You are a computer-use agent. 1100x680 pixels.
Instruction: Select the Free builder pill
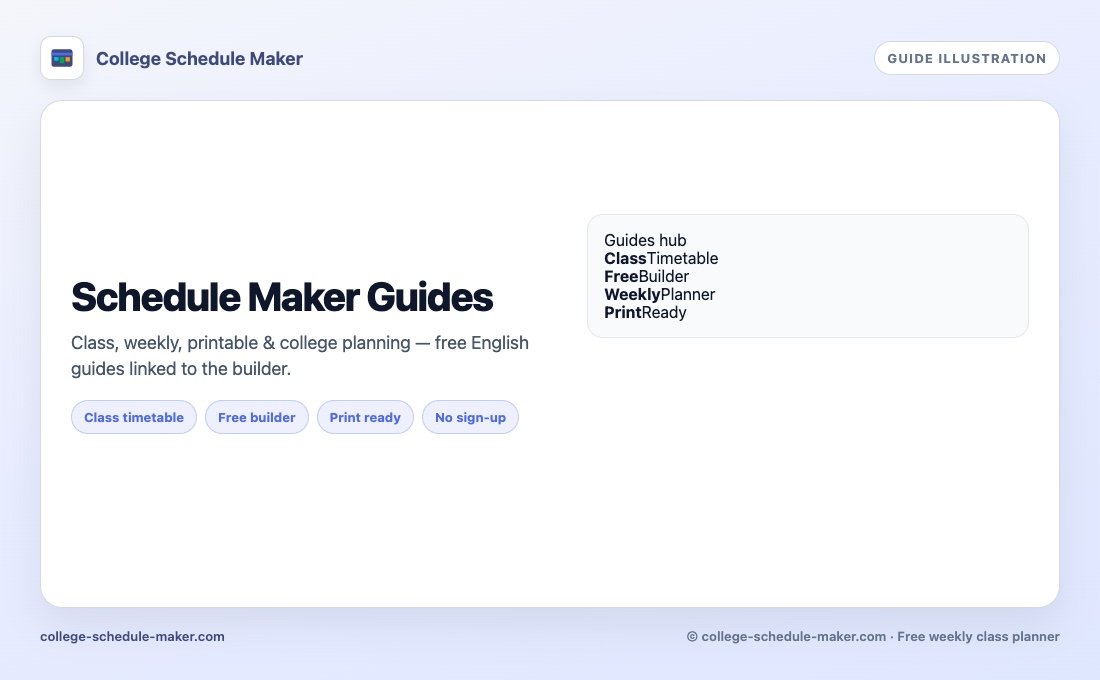[257, 418]
